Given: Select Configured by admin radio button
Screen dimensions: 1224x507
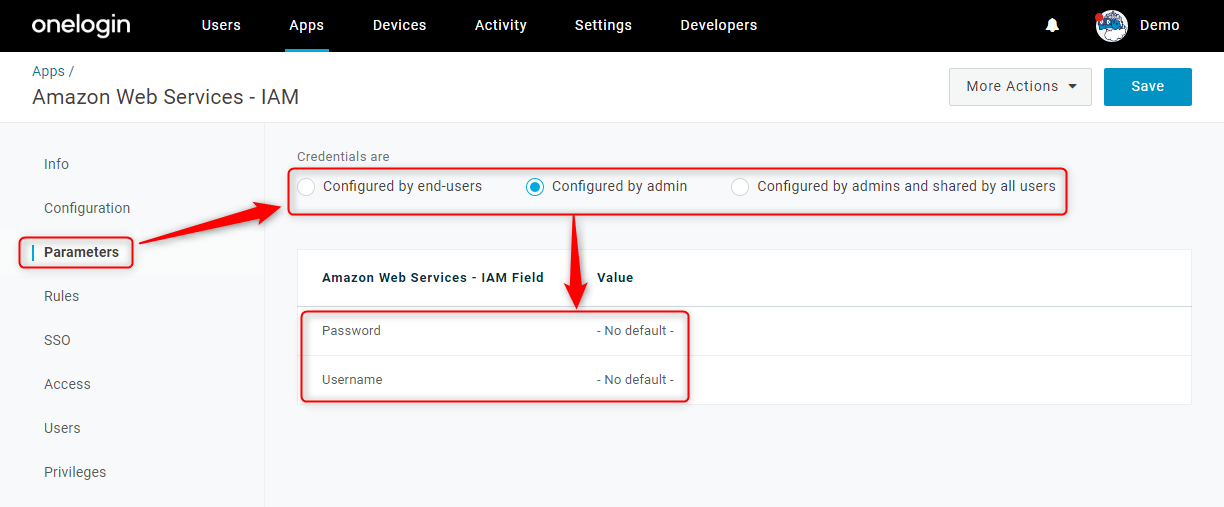Looking at the screenshot, I should (x=535, y=187).
